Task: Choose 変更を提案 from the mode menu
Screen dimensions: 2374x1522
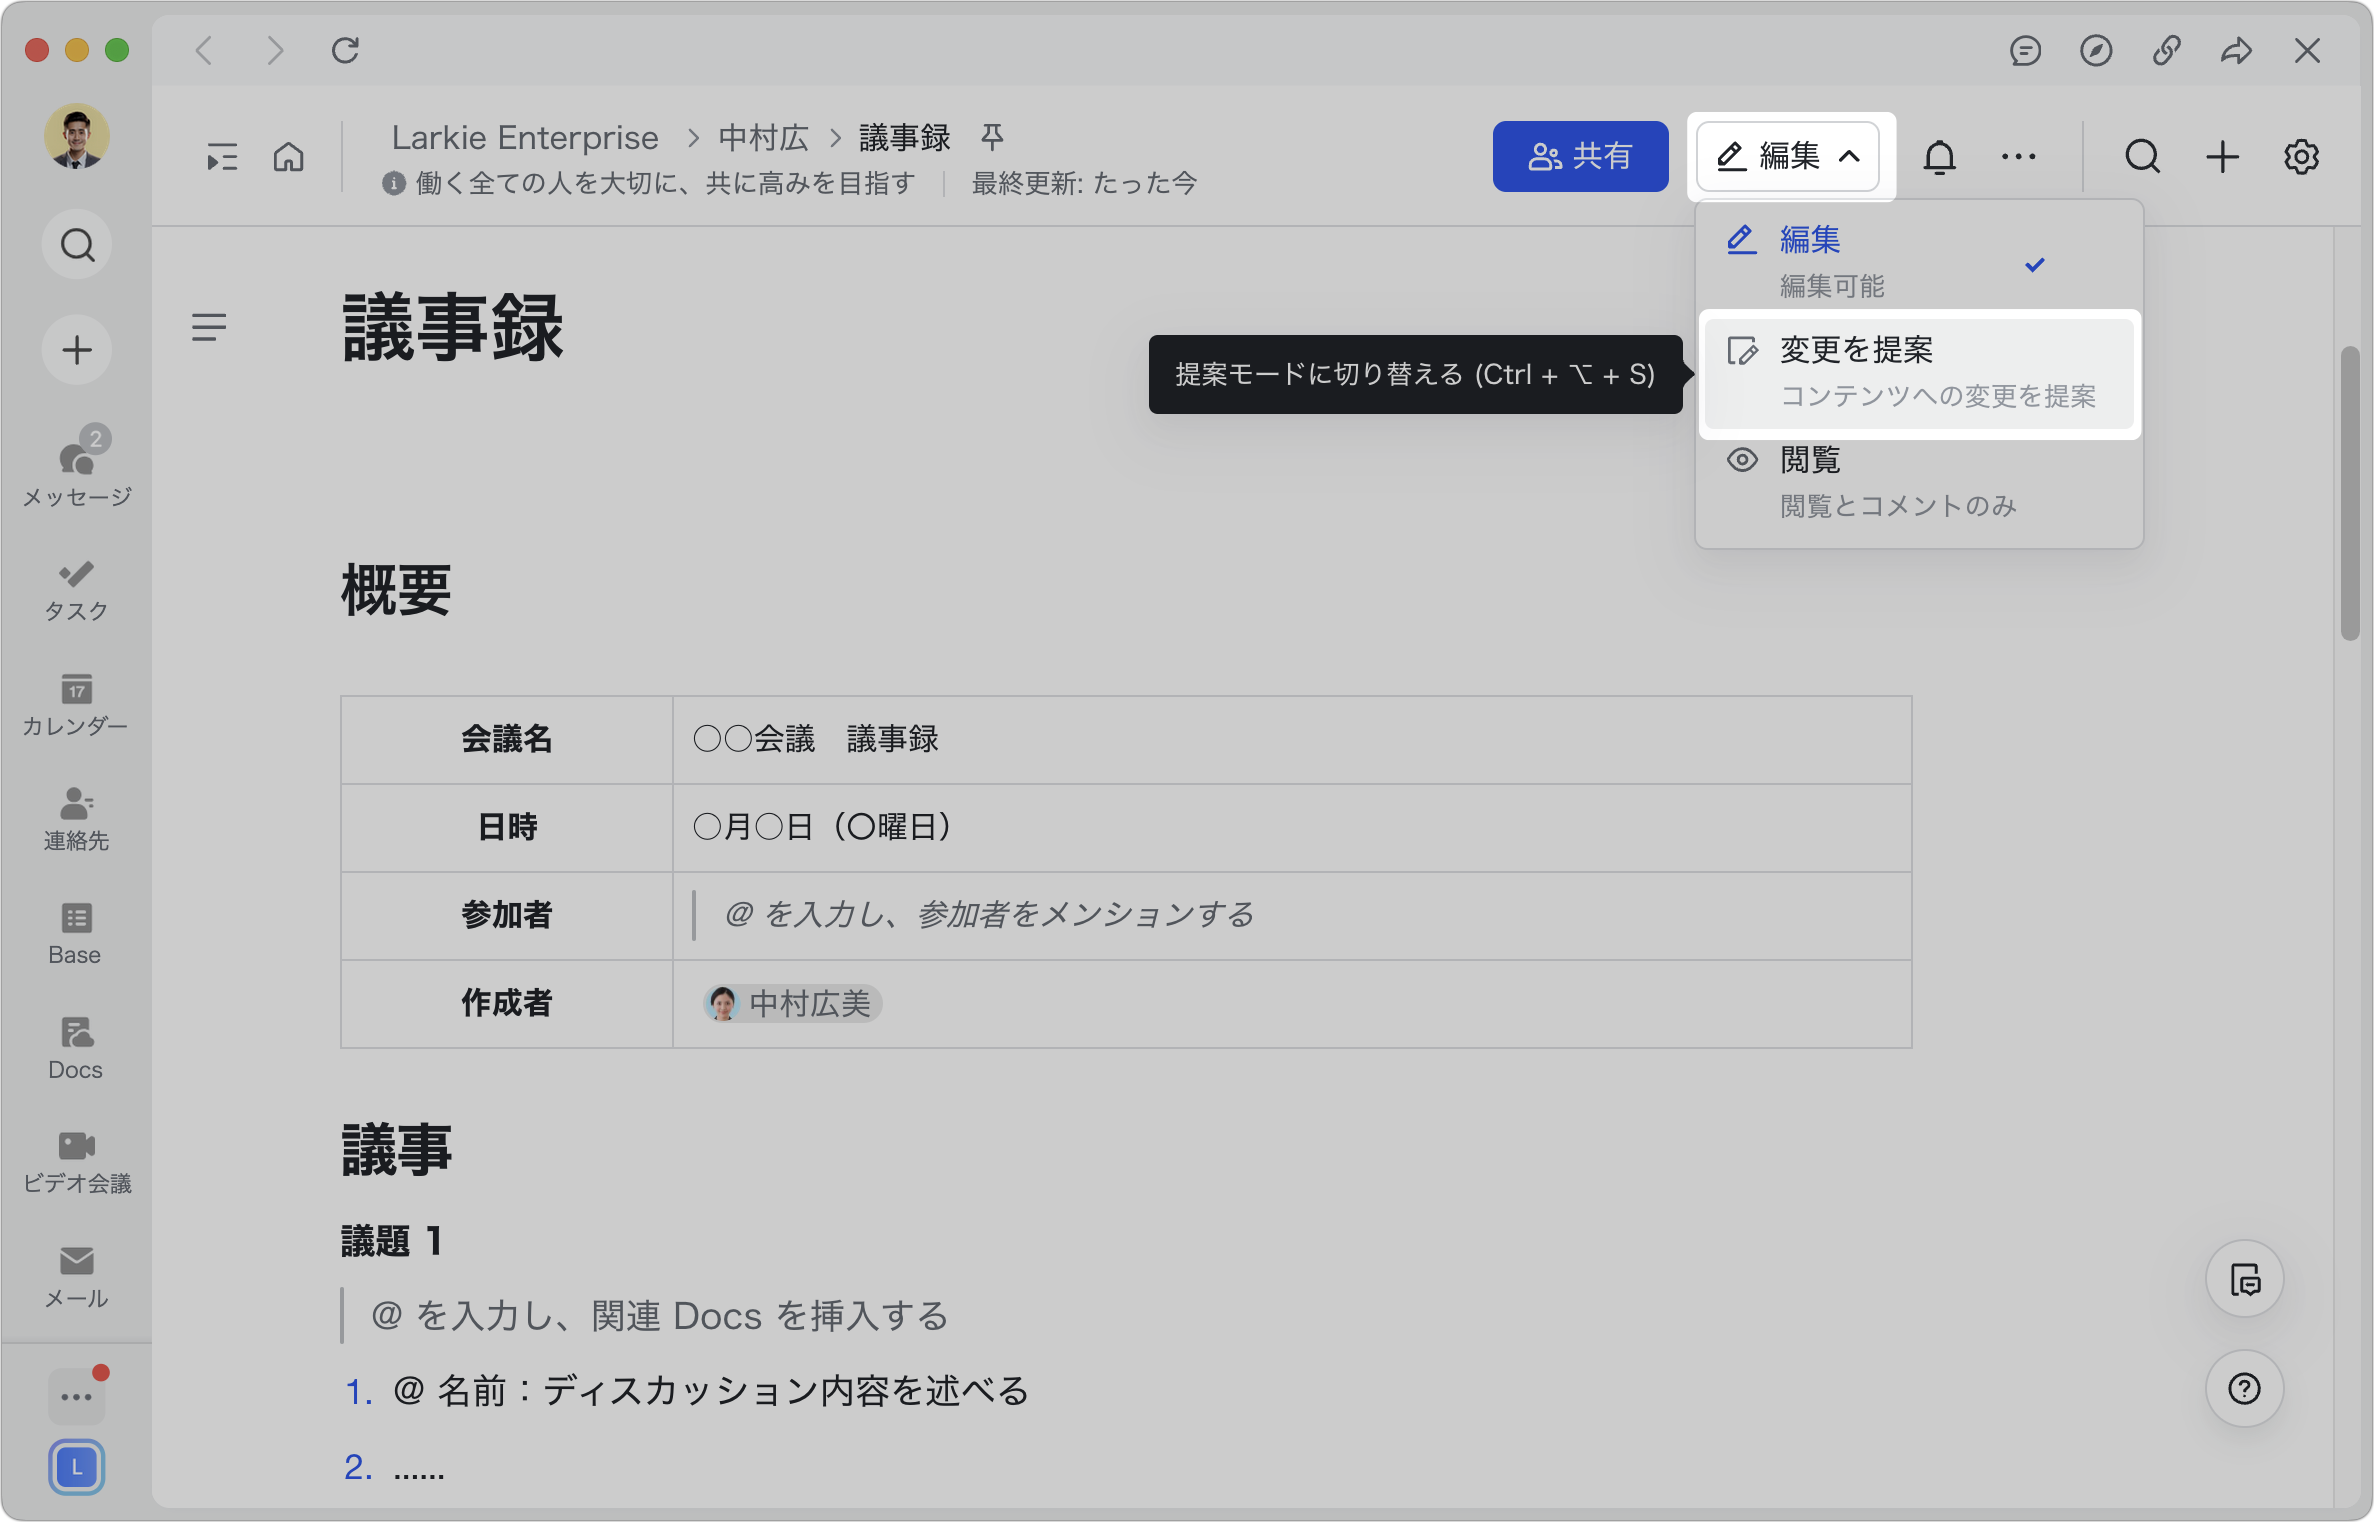Action: pos(1855,349)
